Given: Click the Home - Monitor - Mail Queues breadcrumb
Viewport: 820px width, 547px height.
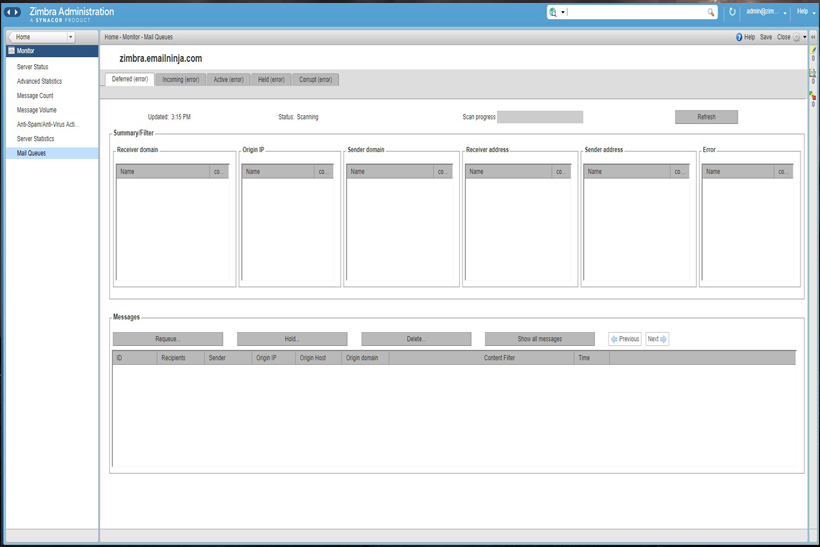Looking at the screenshot, I should pyautogui.click(x=139, y=37).
